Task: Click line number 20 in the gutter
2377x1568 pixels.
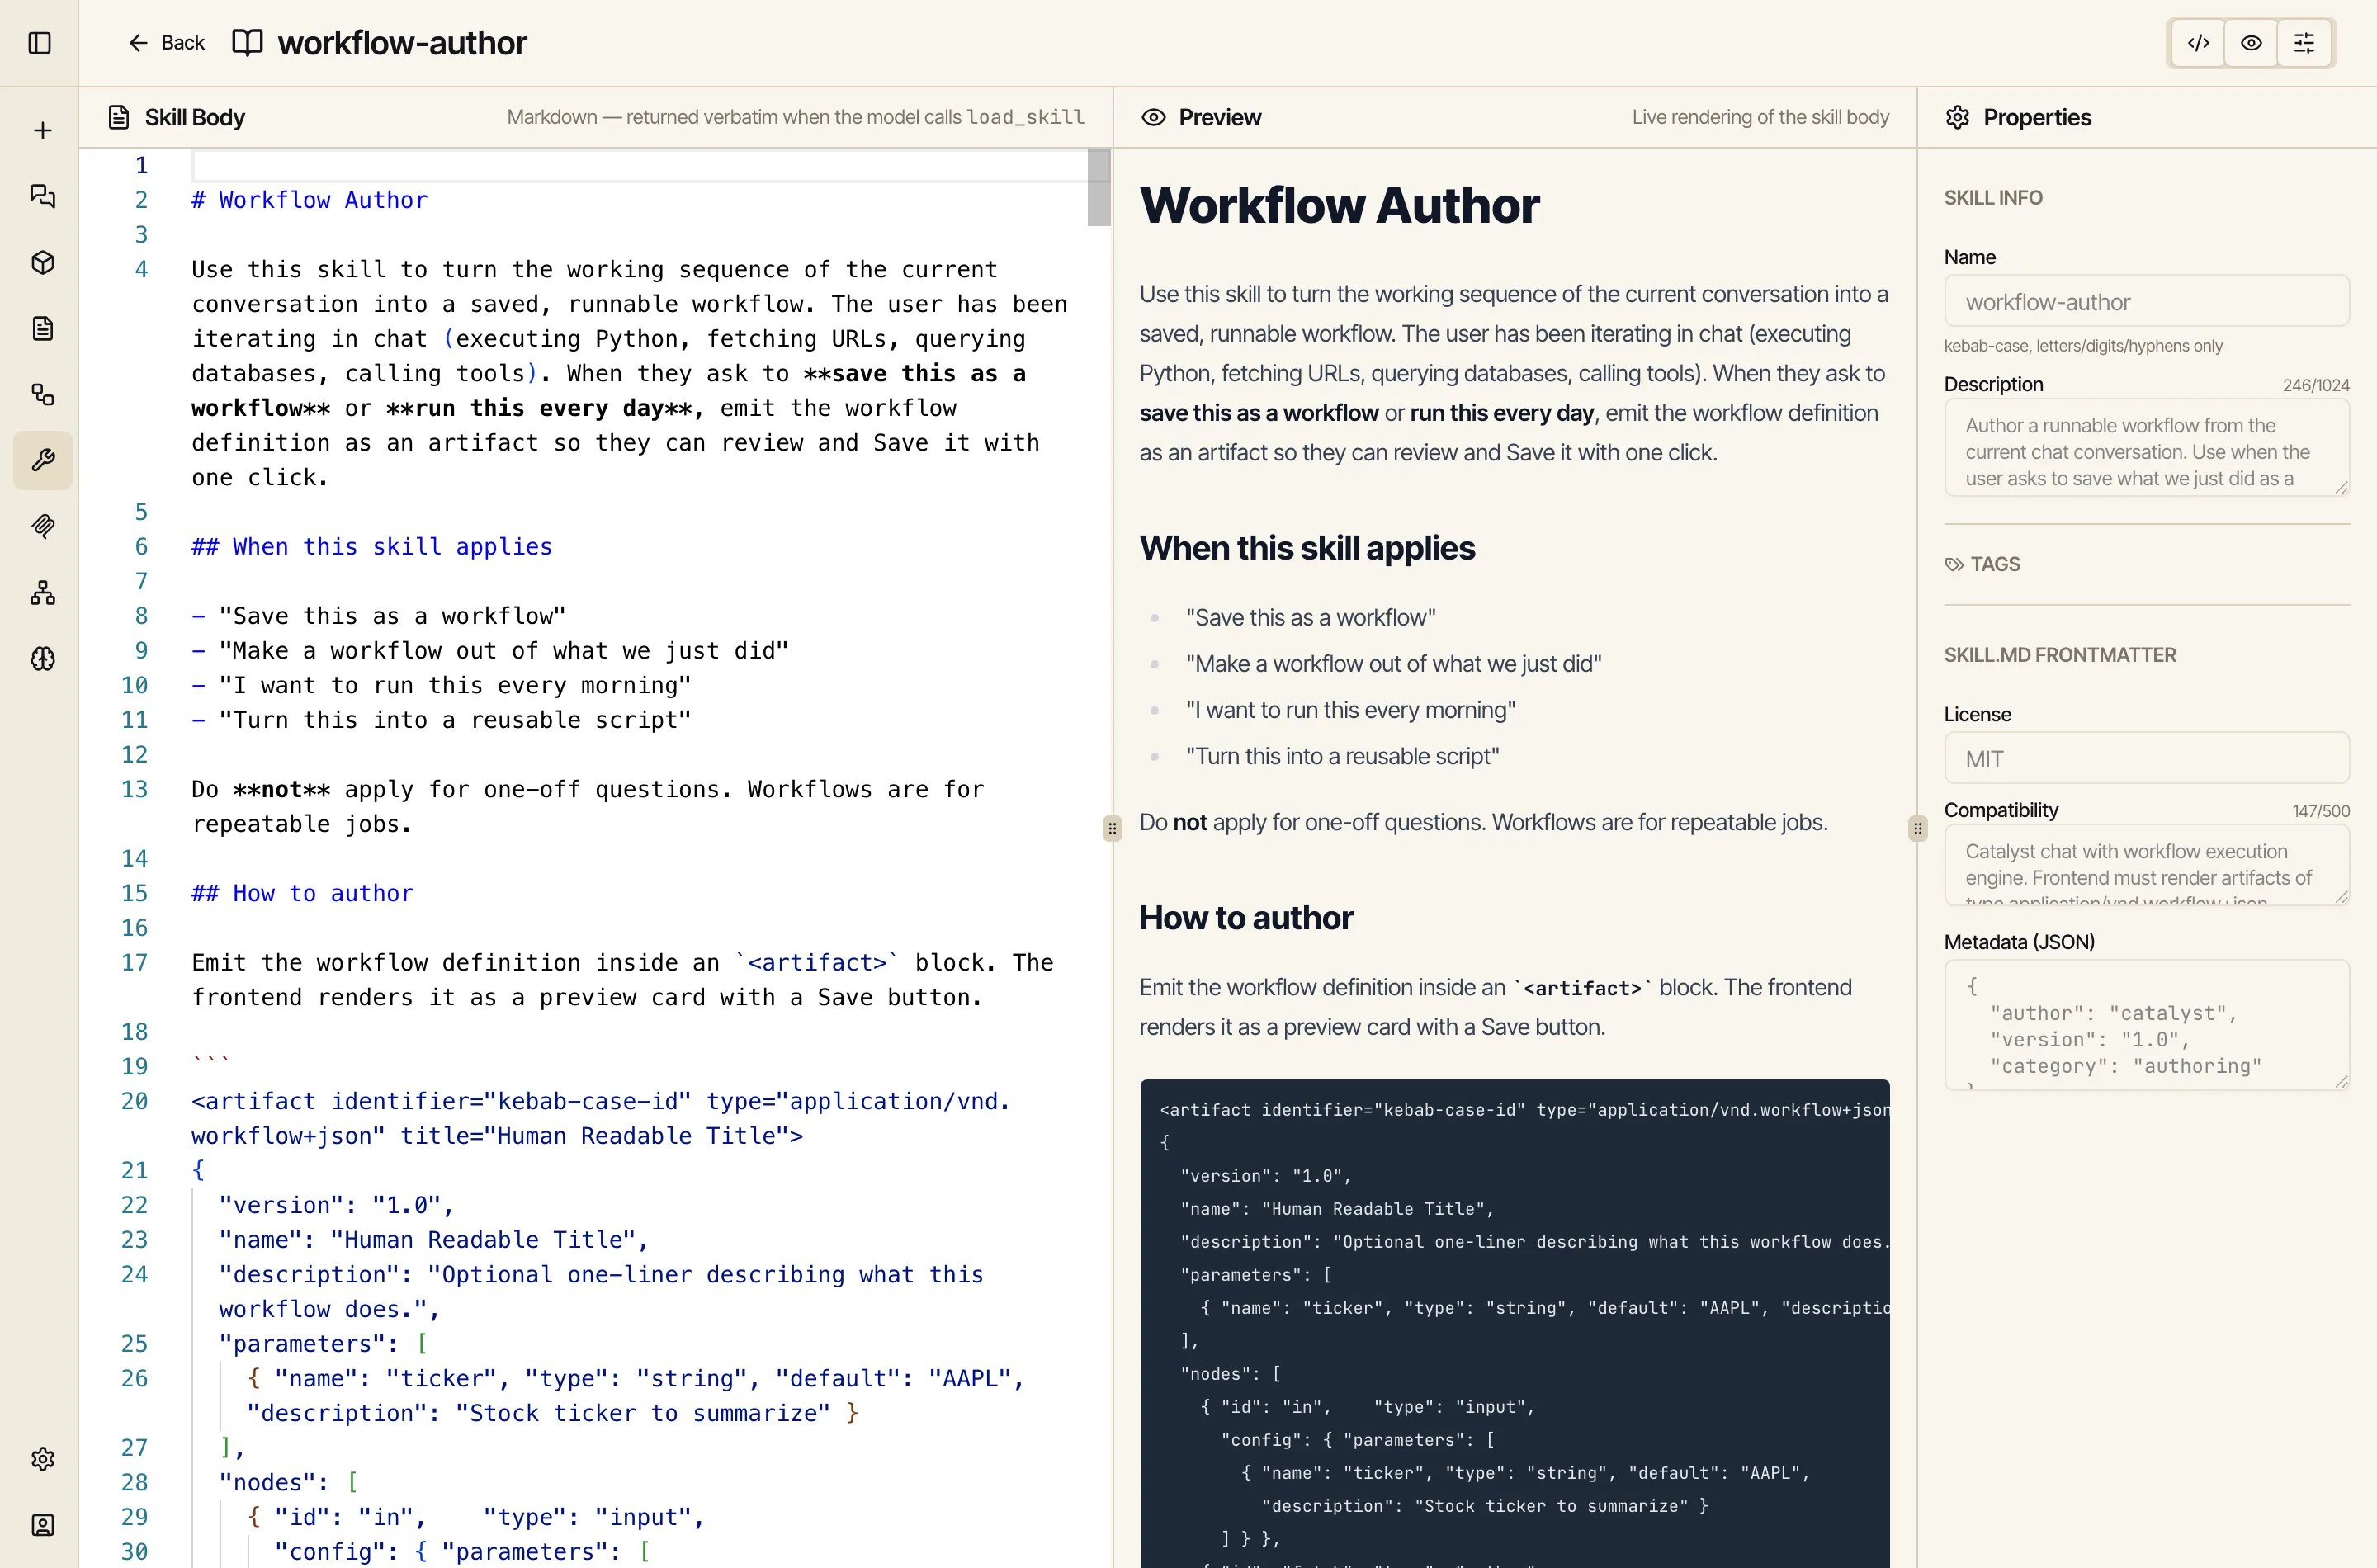Action: 134,1101
